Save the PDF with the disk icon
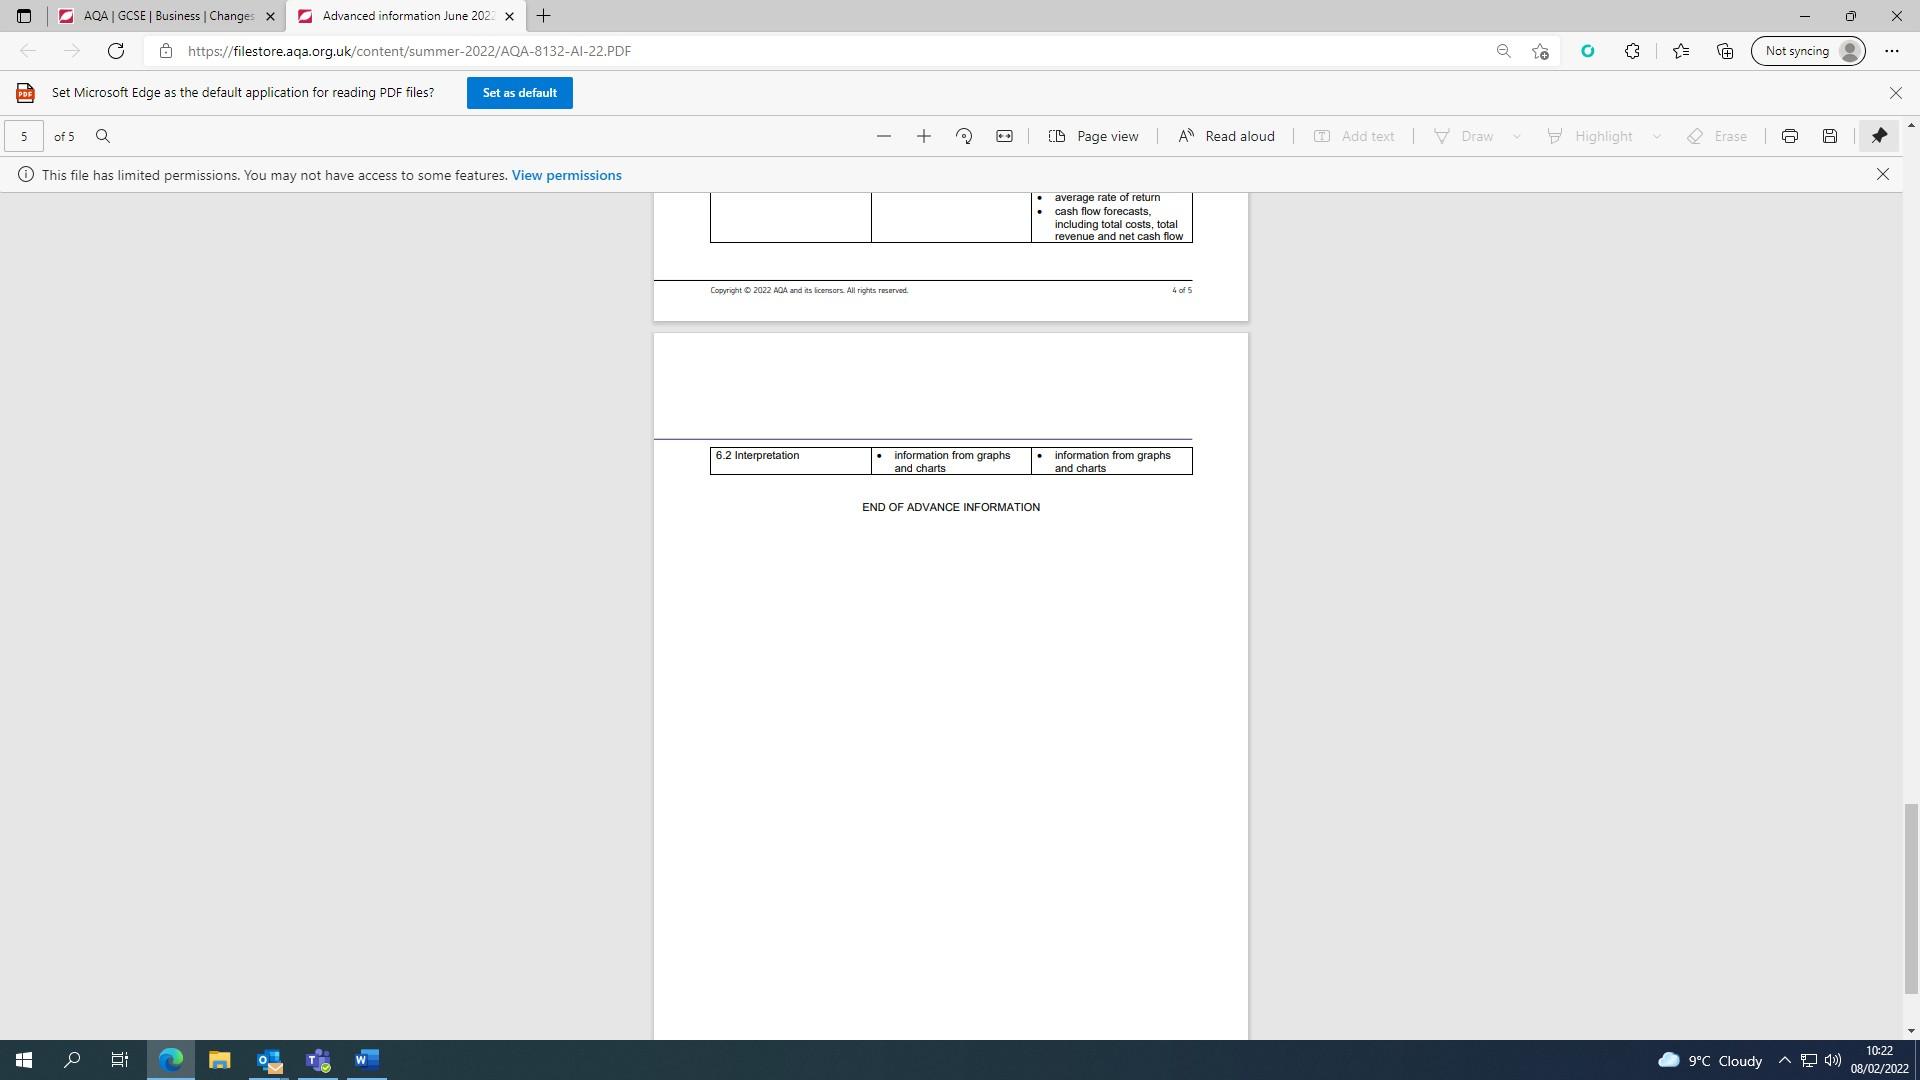The width and height of the screenshot is (1920, 1080). [x=1829, y=136]
